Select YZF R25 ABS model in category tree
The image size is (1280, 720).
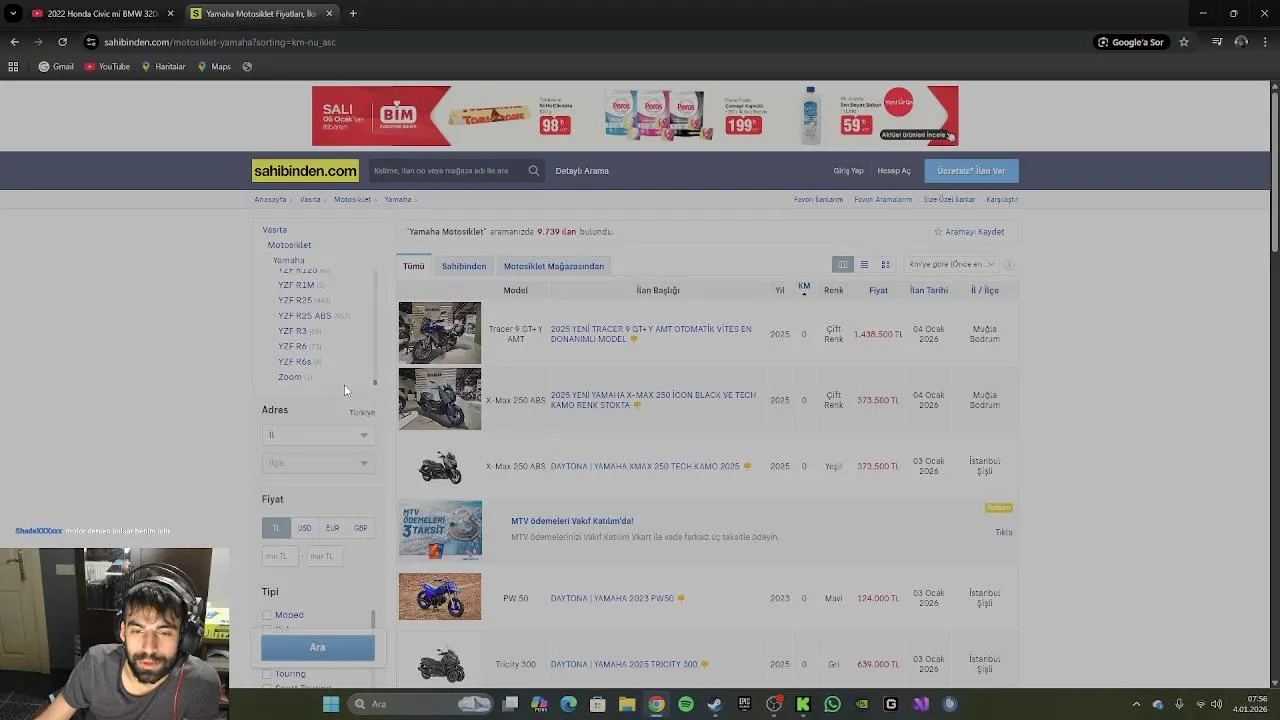(305, 316)
